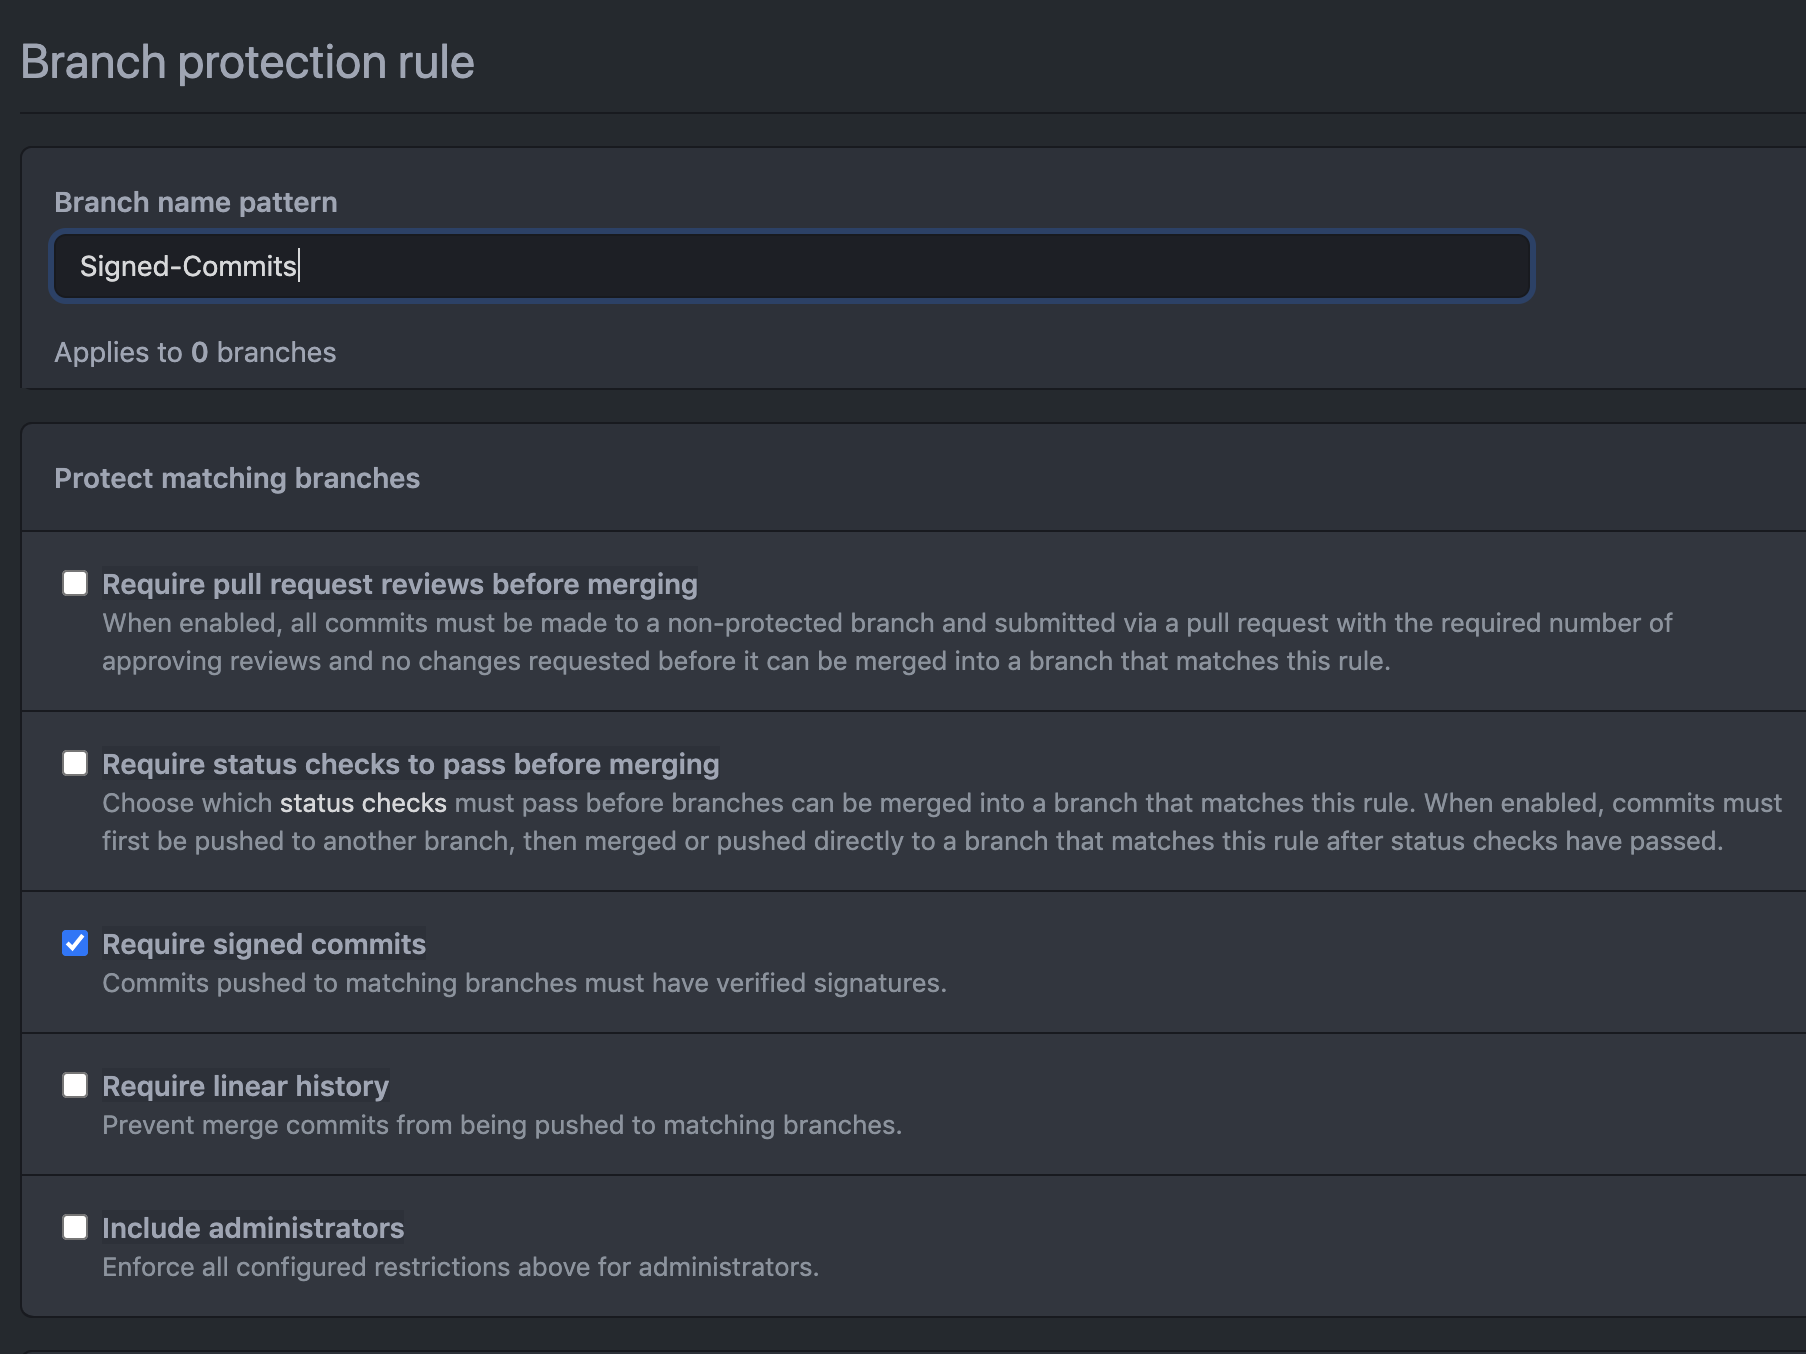
Task: Click 'Prevent merge commits from being pushed' description
Action: 502,1125
